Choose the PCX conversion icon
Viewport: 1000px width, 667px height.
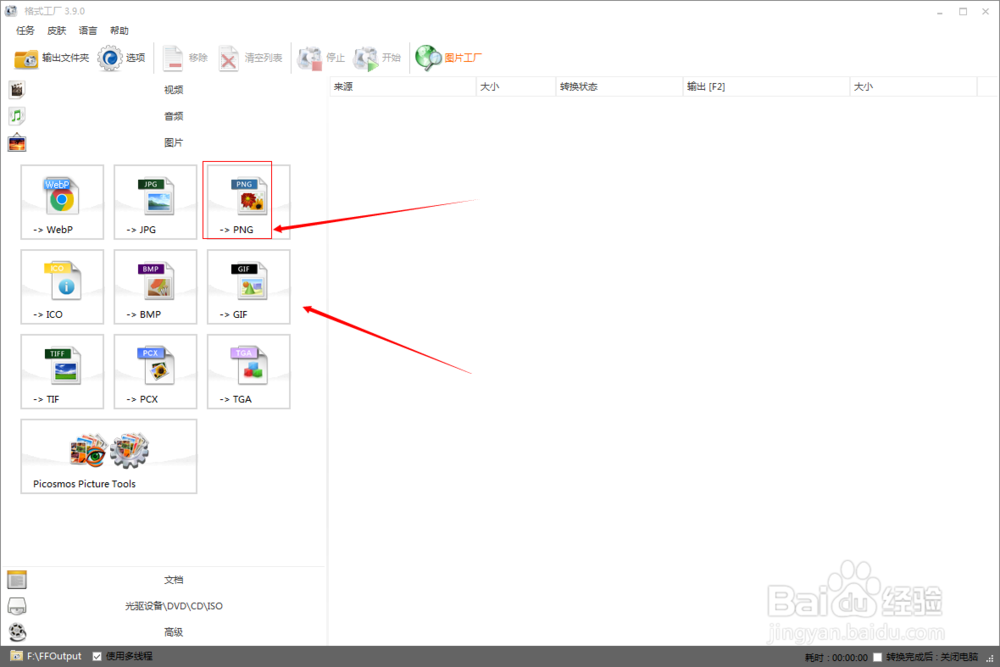coord(155,372)
